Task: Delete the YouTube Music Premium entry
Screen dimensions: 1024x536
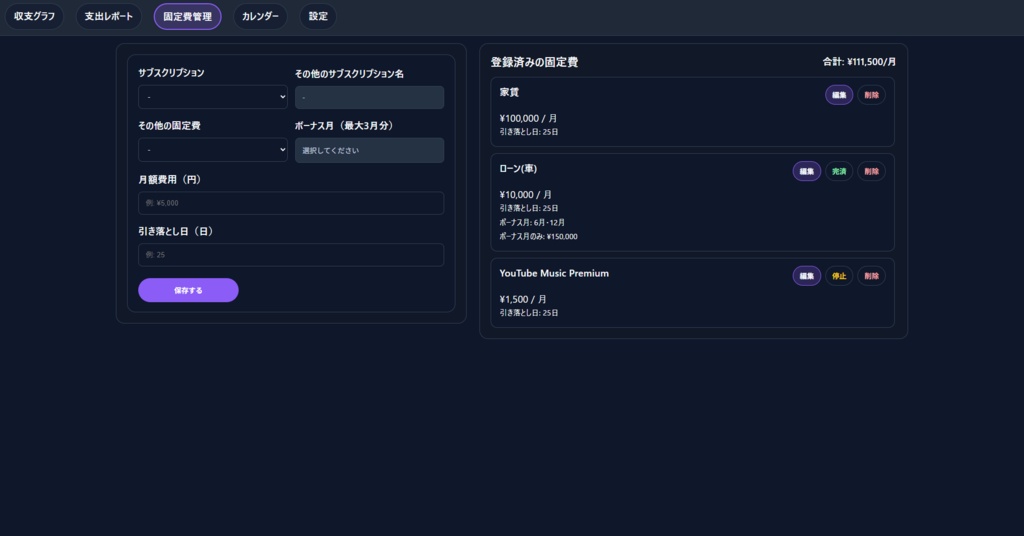Action: coord(871,276)
